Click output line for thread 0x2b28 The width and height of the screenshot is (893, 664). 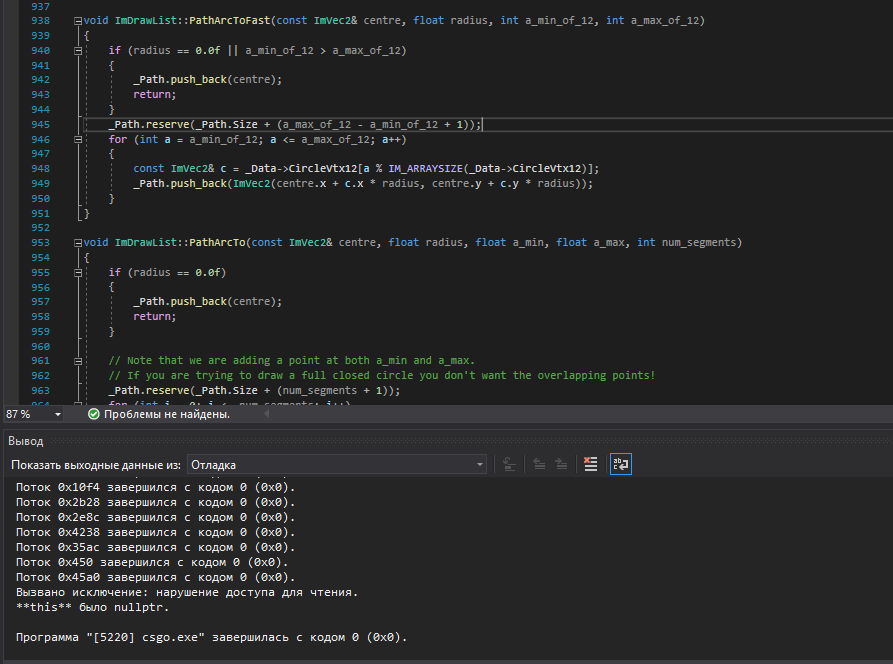coord(156,502)
